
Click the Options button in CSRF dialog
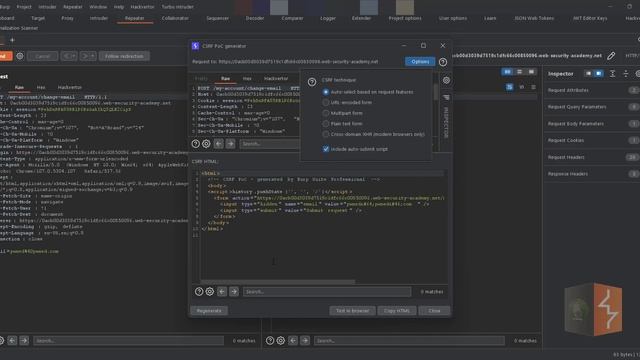pyautogui.click(x=420, y=62)
